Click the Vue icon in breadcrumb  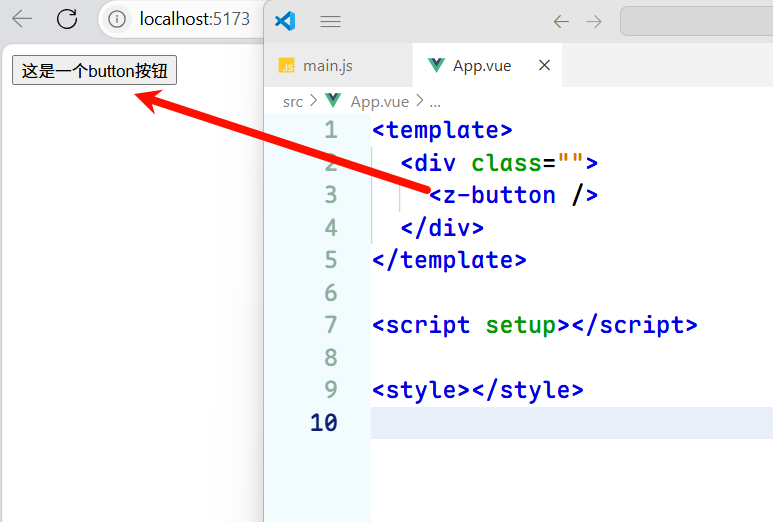(x=333, y=101)
